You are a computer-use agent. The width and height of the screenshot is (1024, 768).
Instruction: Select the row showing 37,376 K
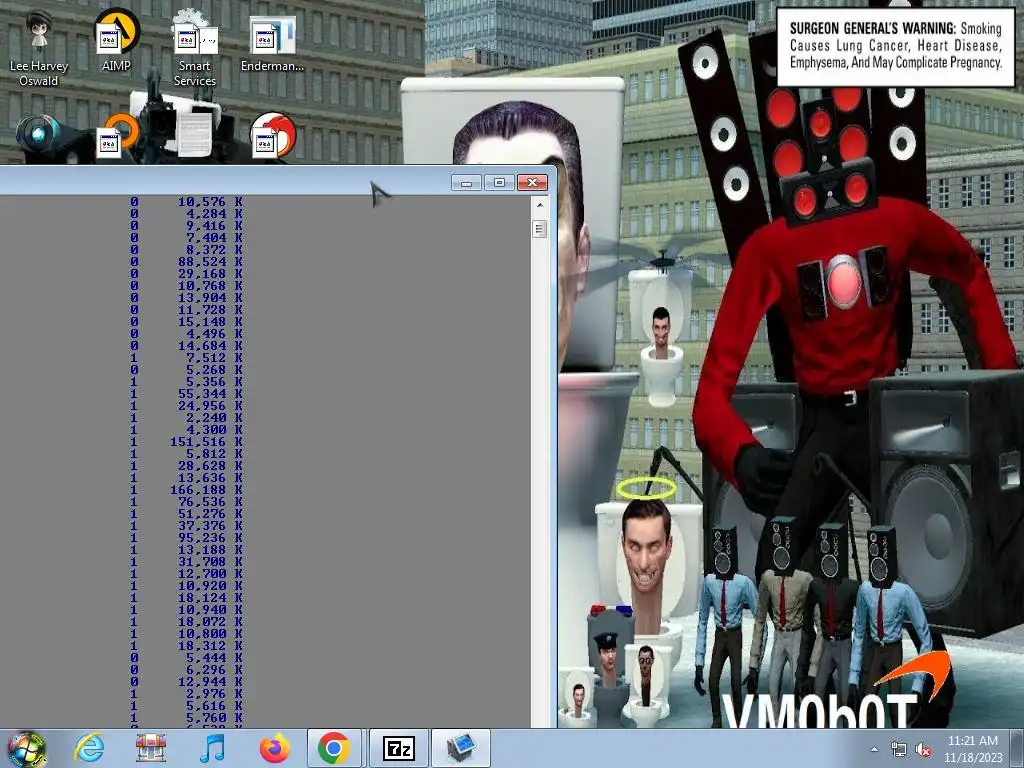pyautogui.click(x=186, y=526)
